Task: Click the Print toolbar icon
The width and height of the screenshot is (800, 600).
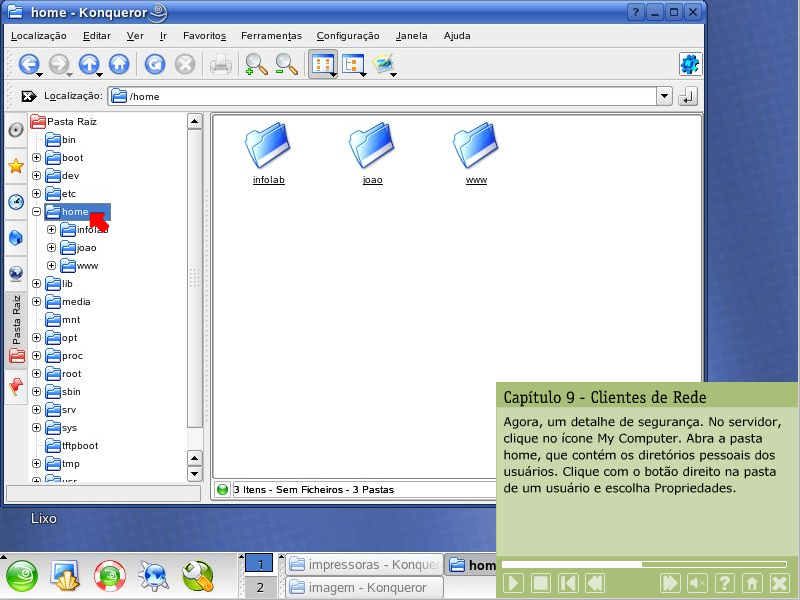Action: 221,64
